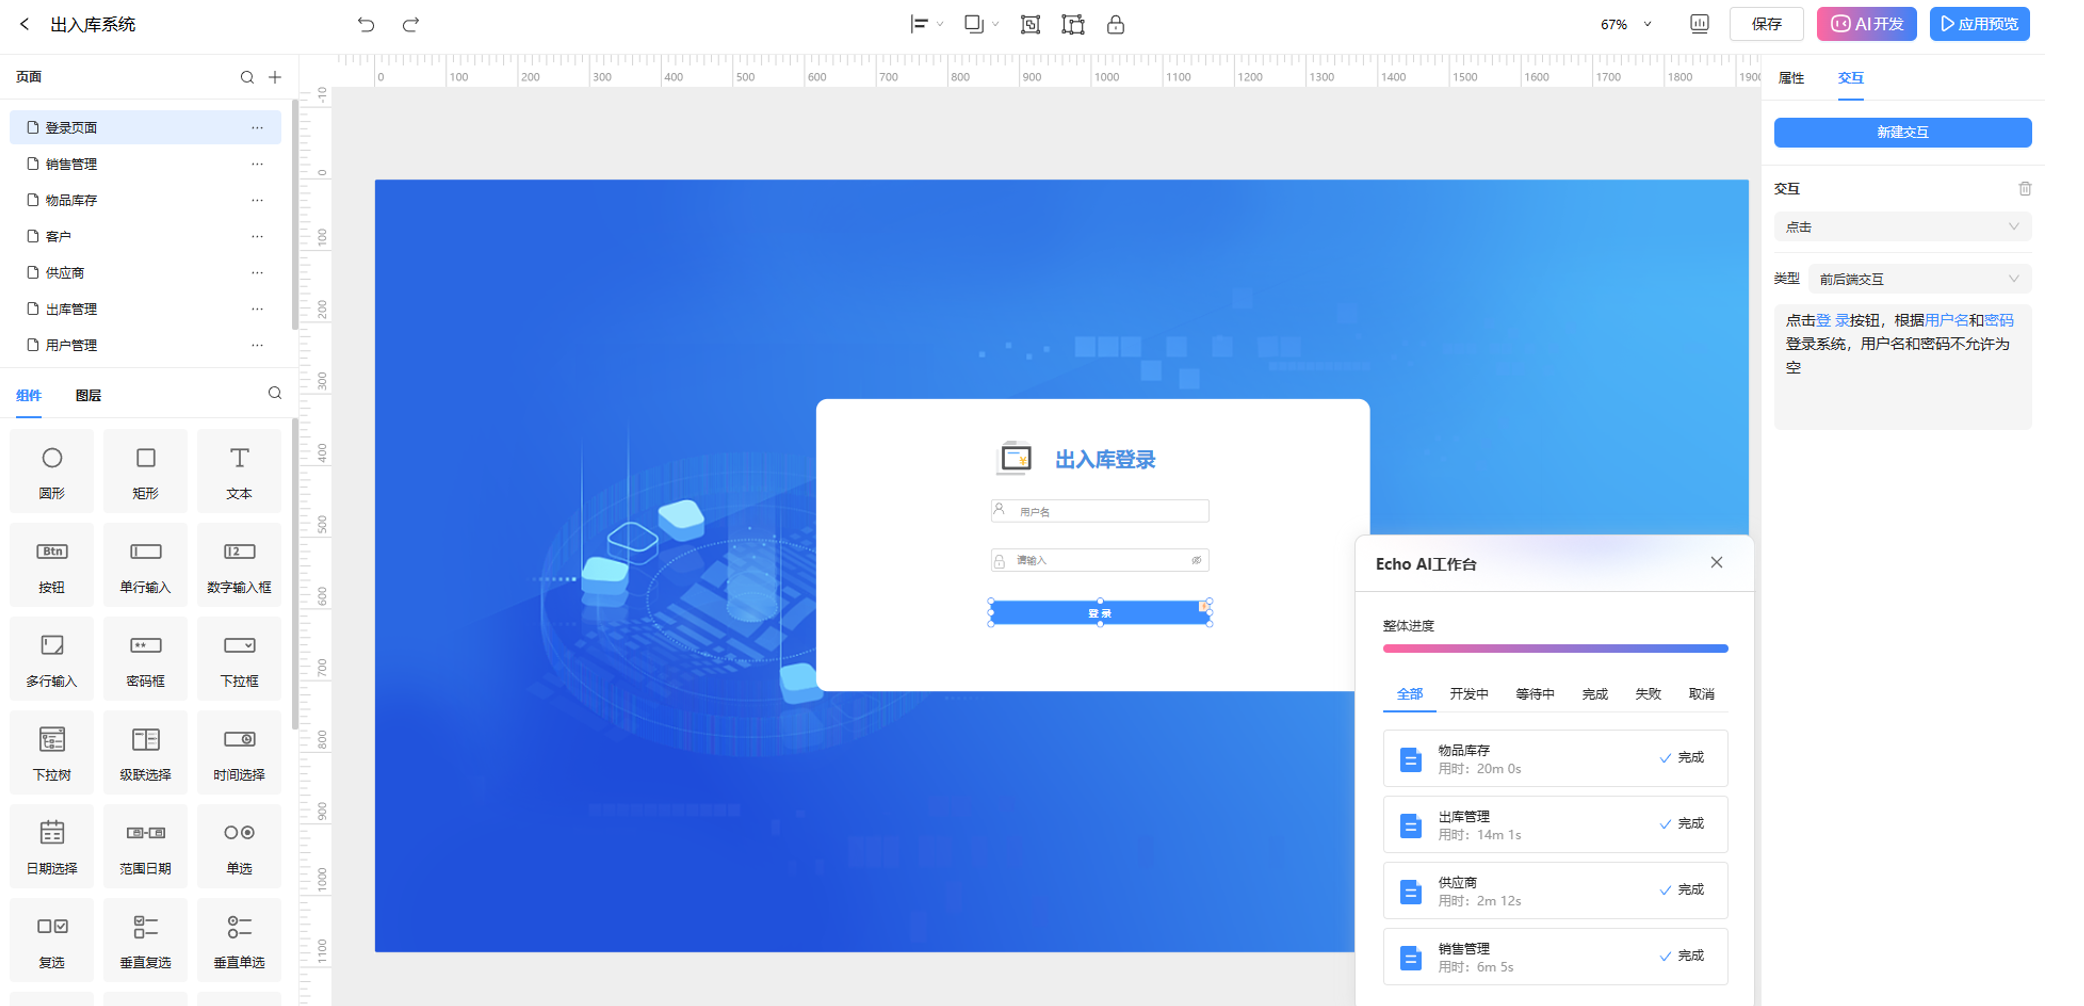Screen dimensions: 2084x1006
Task: Select the 日期选择 date picker component
Action: 51,846
